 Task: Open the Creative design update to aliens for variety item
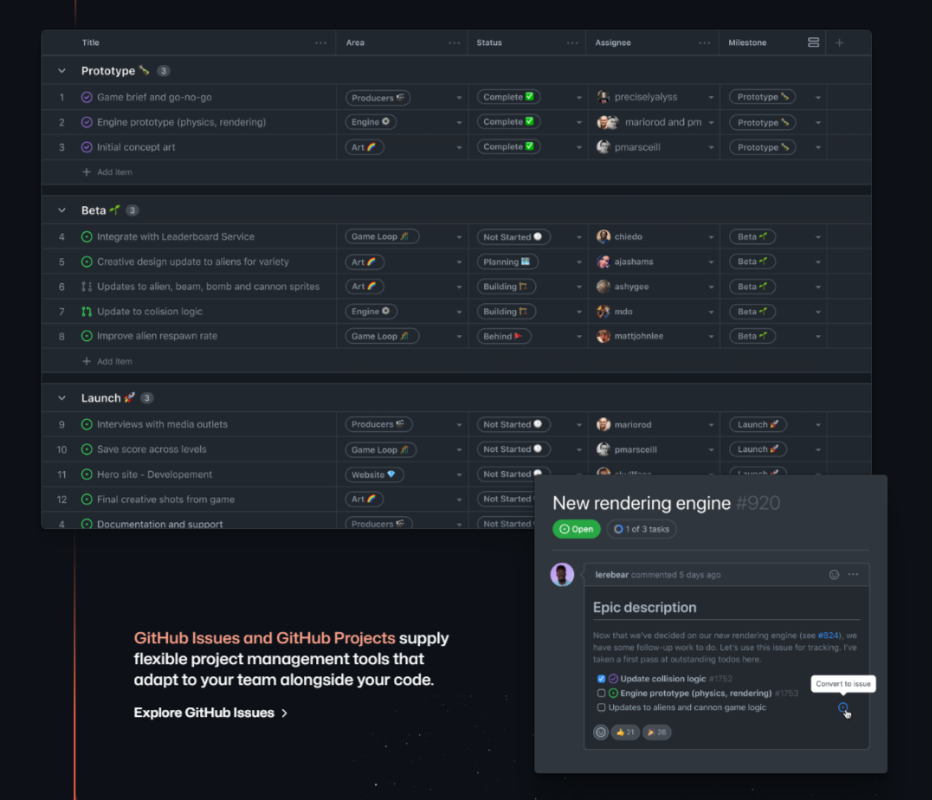point(193,262)
